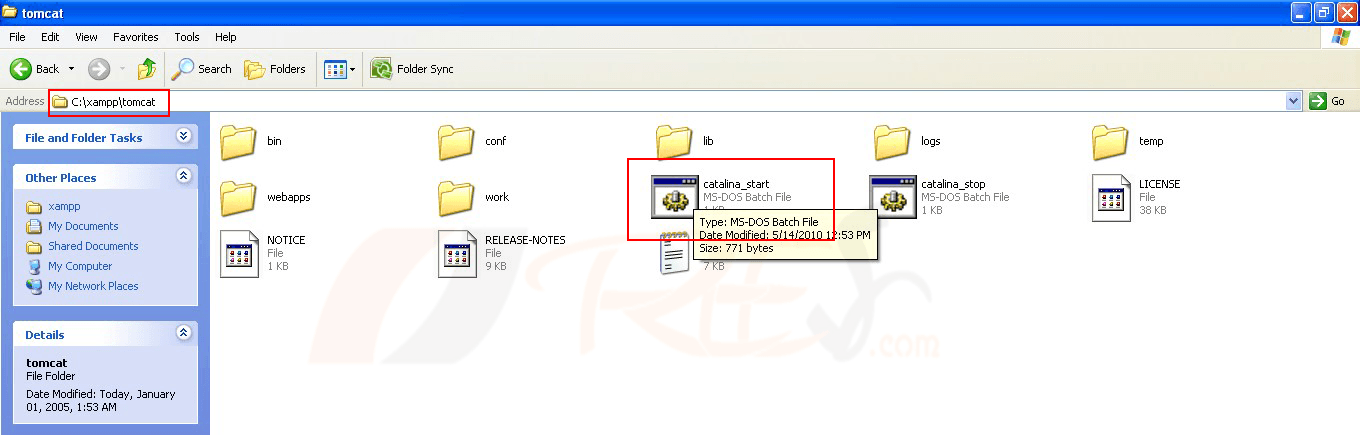Collapse the Details panel

[x=183, y=333]
